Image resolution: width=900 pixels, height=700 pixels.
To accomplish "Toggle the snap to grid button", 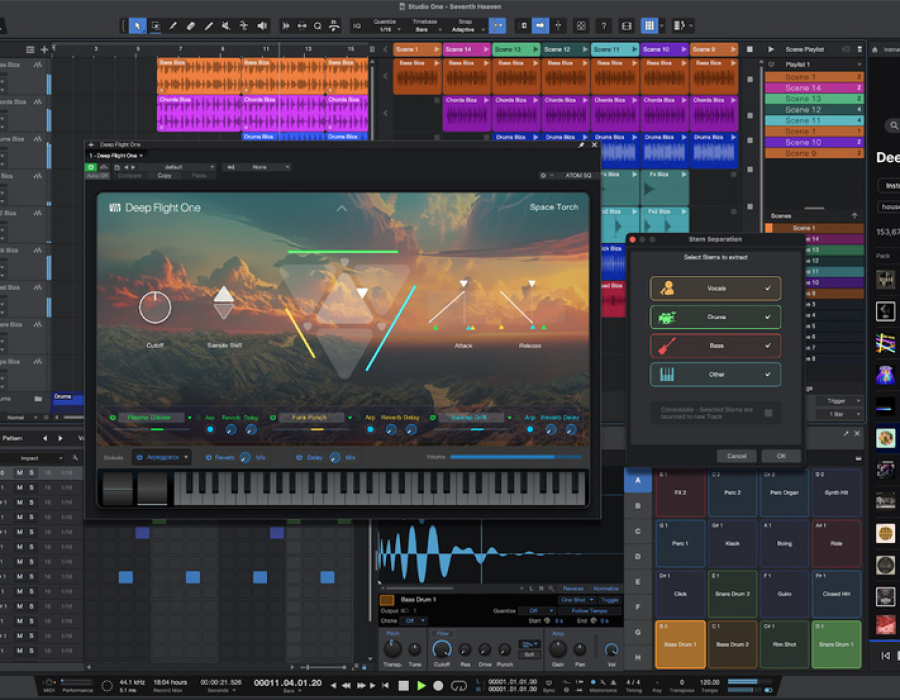I will 497,25.
